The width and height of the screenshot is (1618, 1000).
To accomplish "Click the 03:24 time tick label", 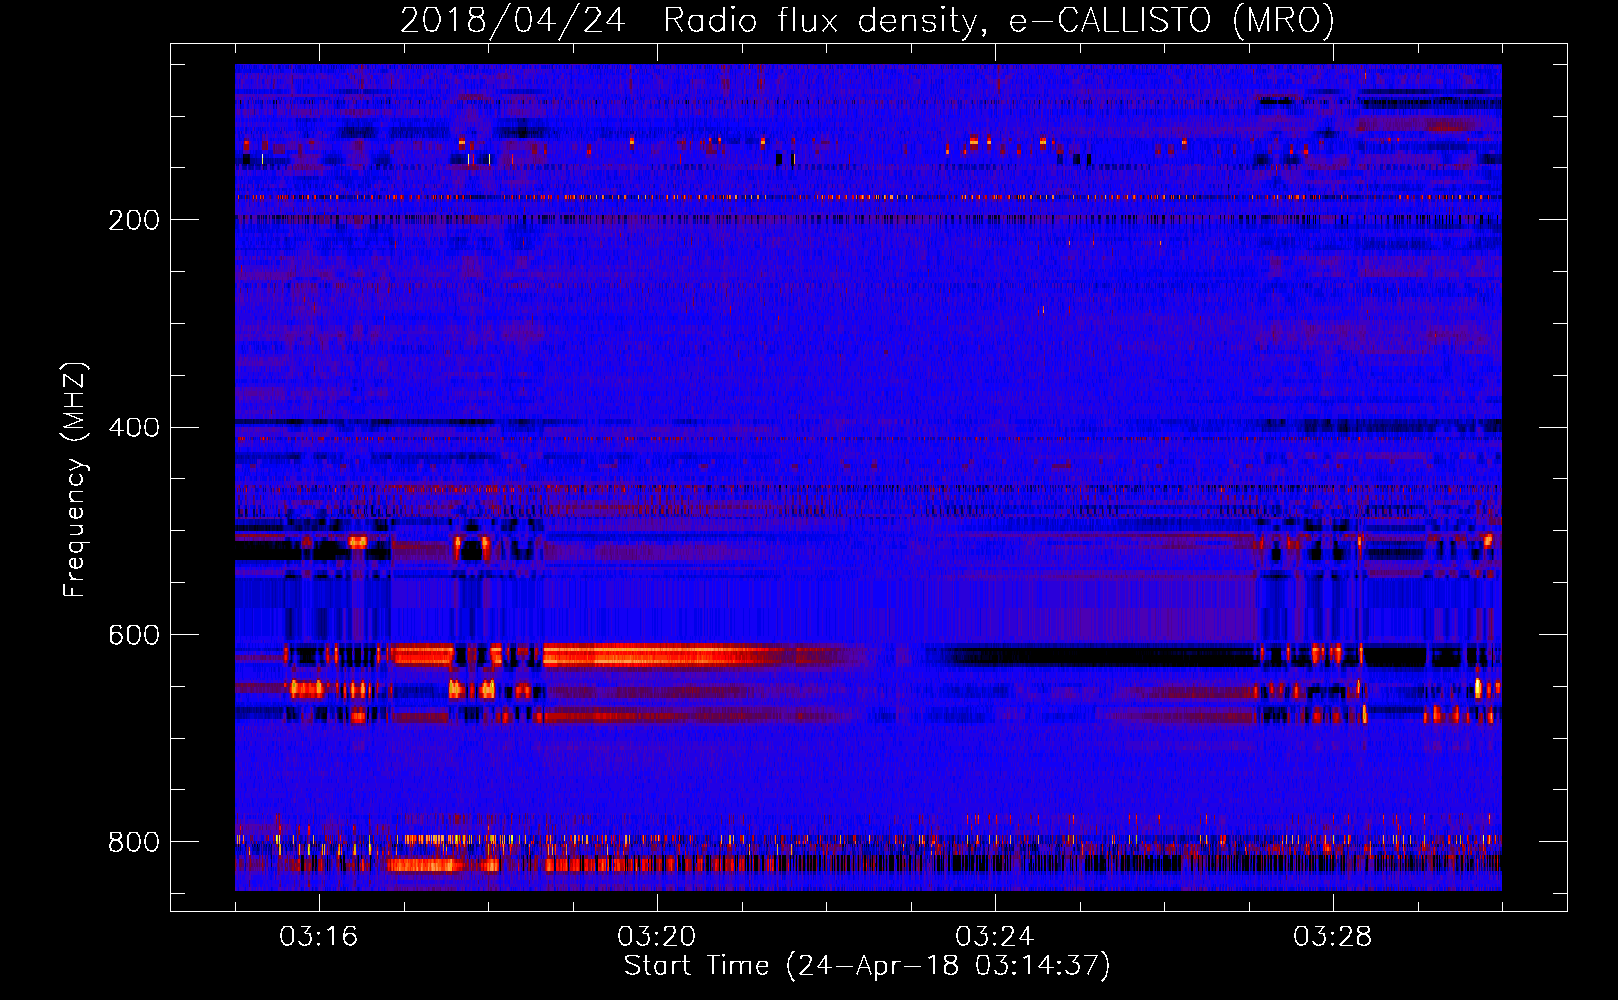I will coord(995,937).
